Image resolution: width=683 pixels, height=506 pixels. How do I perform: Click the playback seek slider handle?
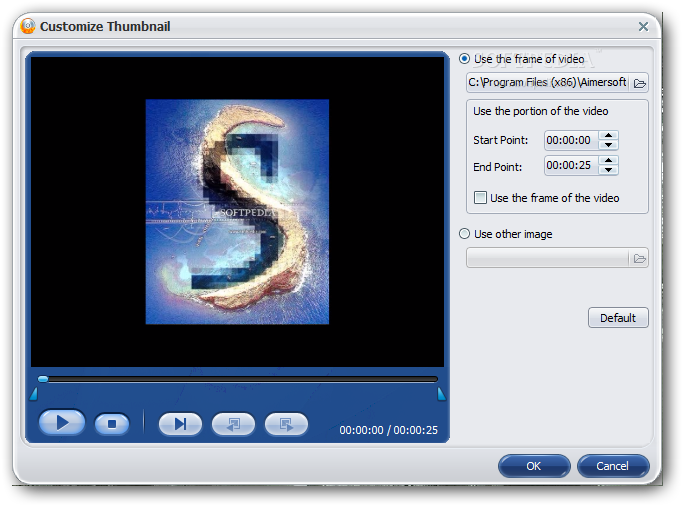pos(43,379)
